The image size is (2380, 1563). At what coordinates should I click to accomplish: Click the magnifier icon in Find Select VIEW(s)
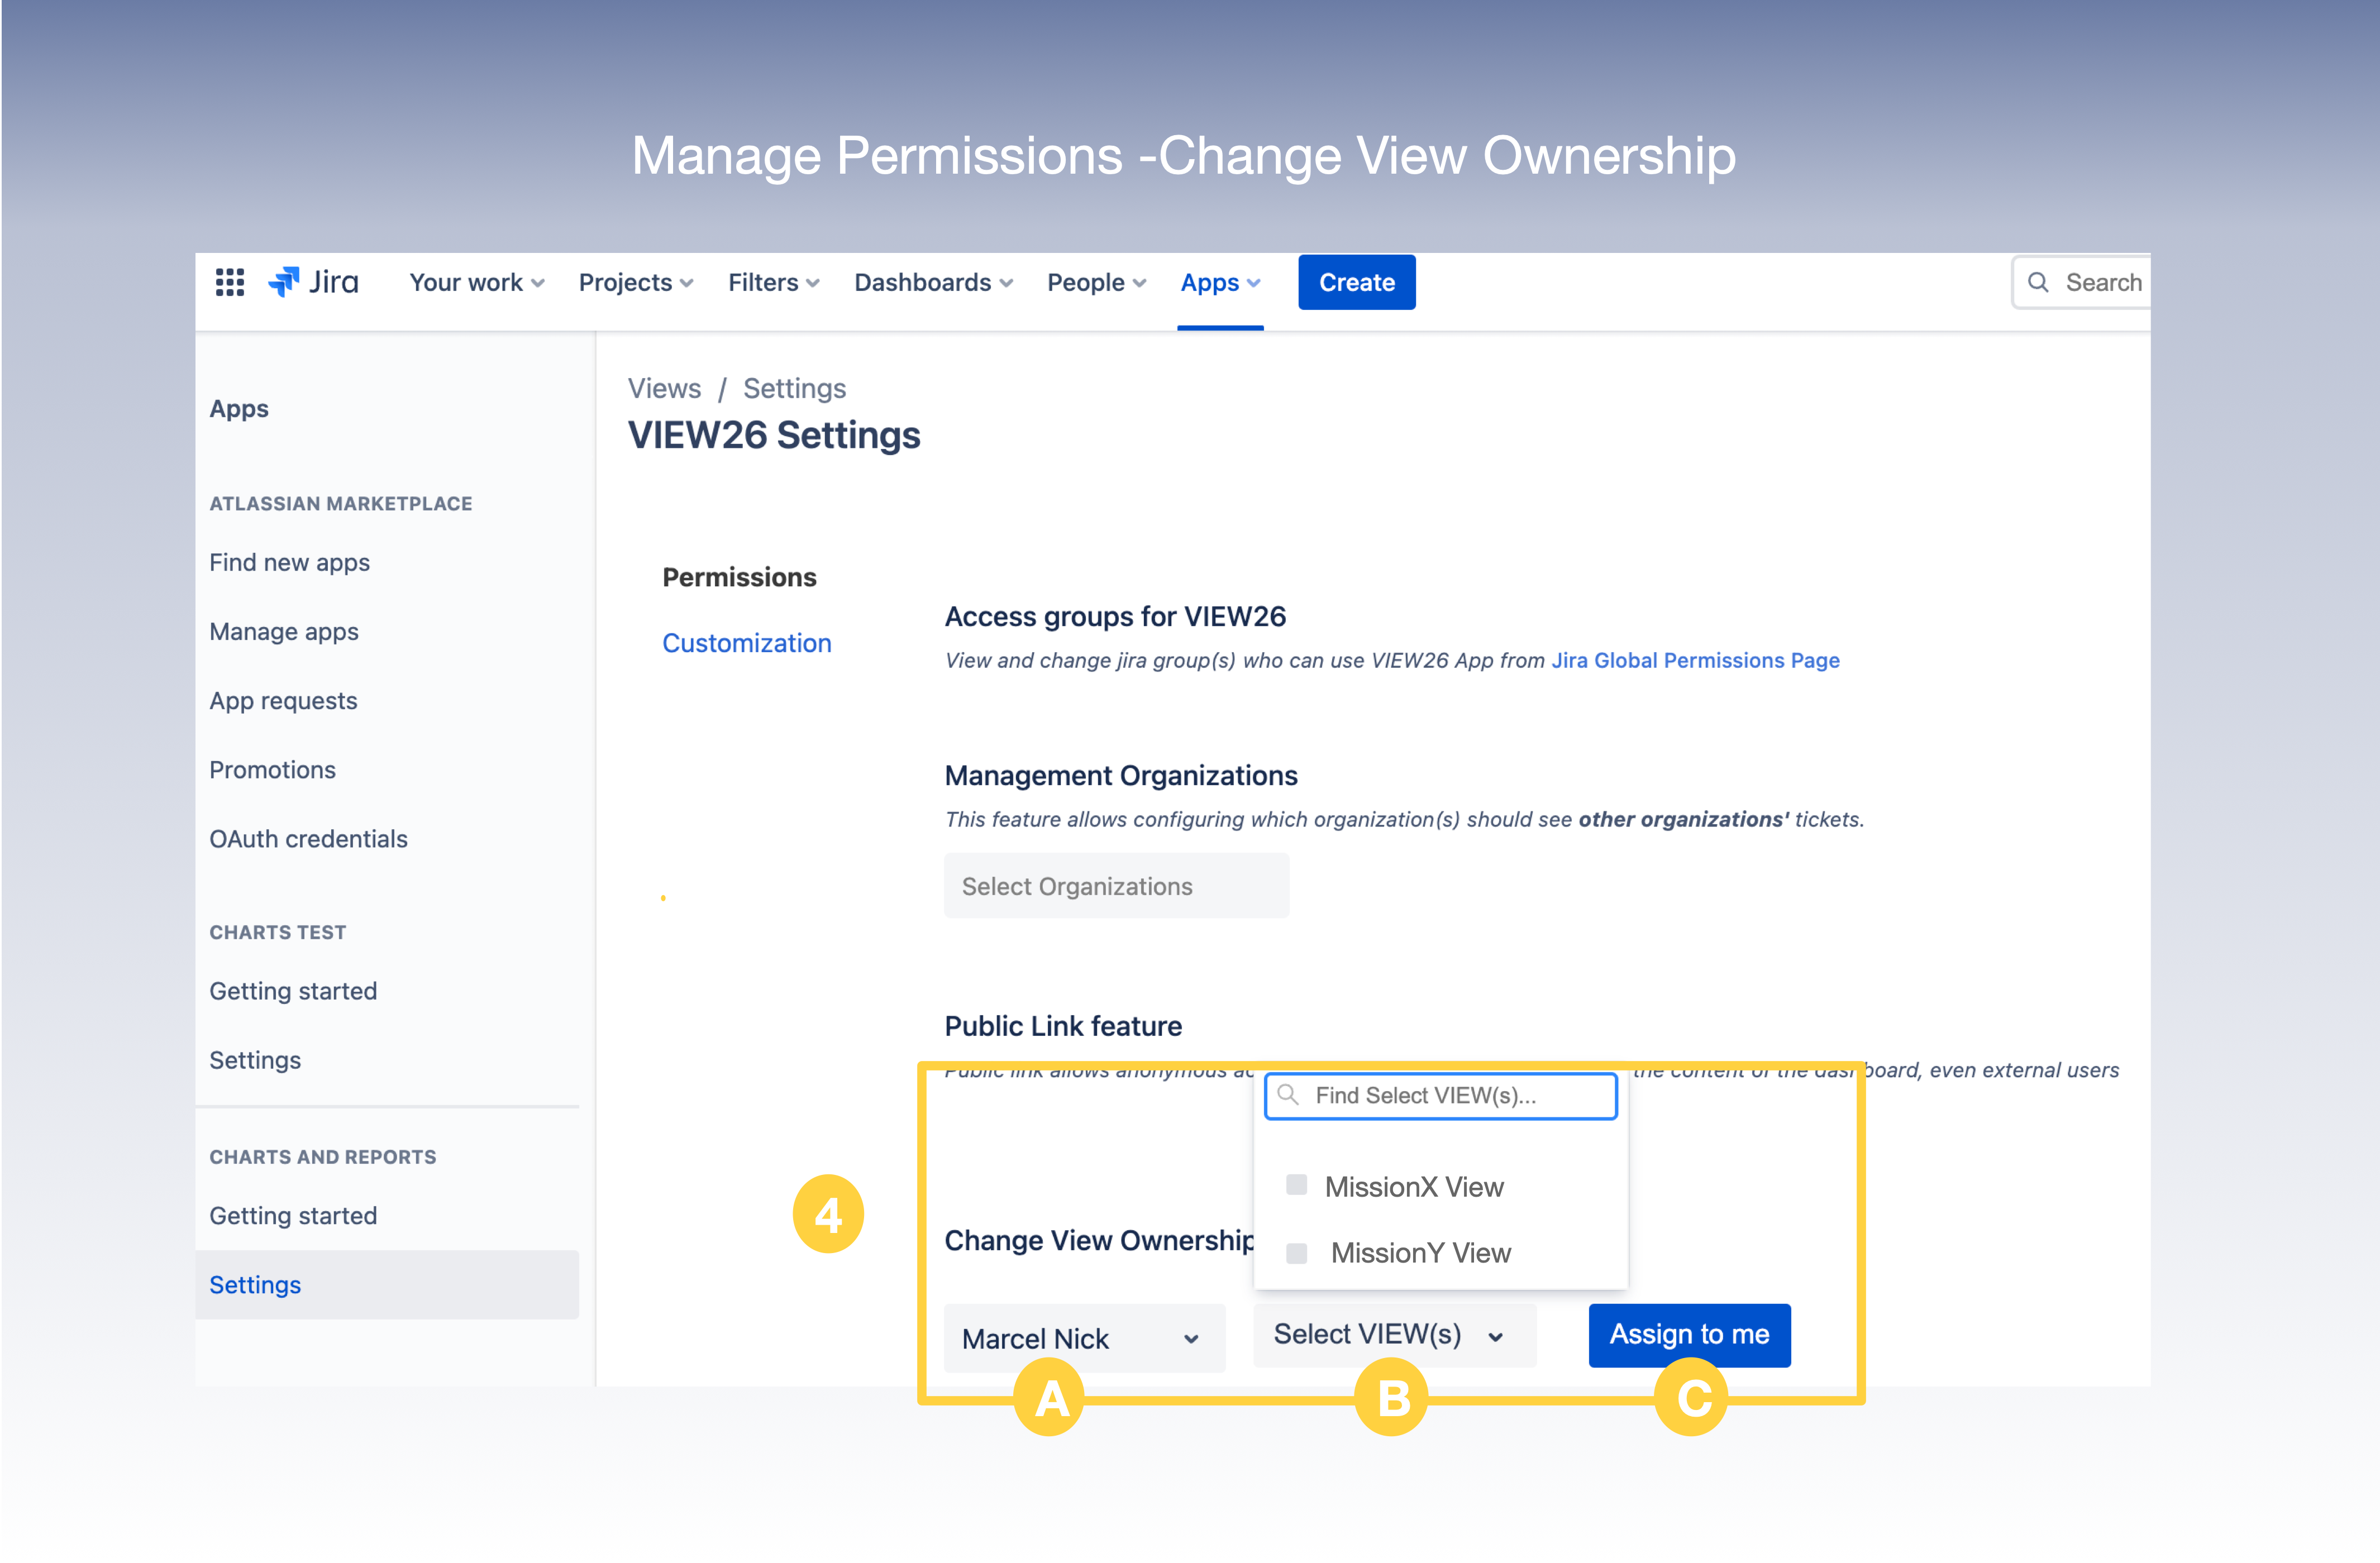[1288, 1095]
